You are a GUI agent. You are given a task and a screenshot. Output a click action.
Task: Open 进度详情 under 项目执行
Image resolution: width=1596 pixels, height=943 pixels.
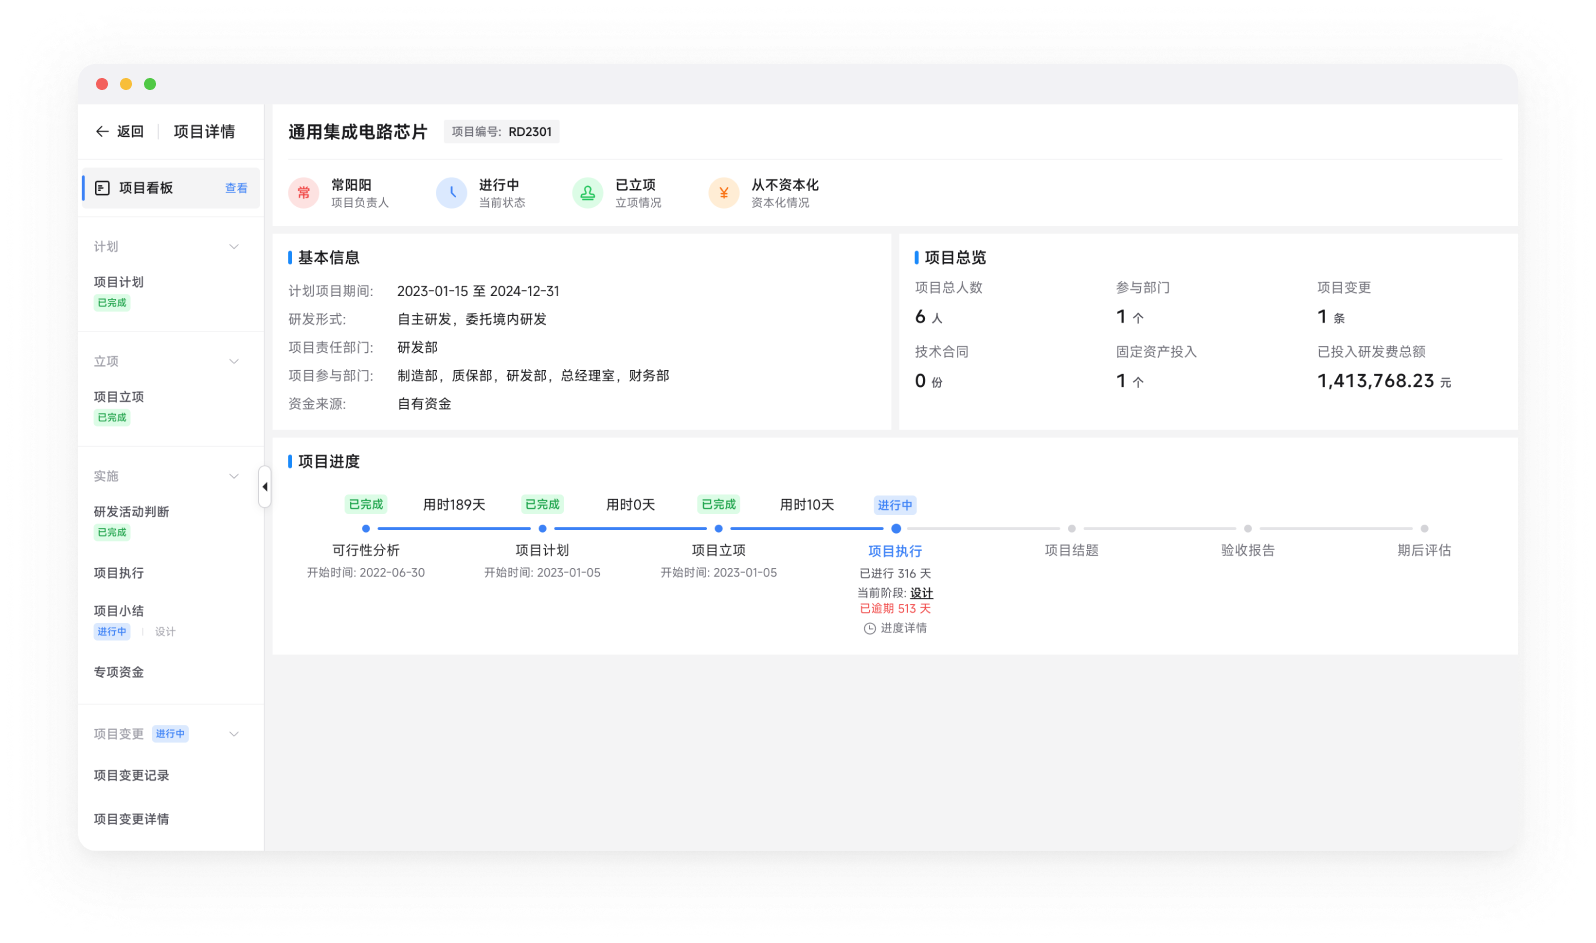pos(903,629)
